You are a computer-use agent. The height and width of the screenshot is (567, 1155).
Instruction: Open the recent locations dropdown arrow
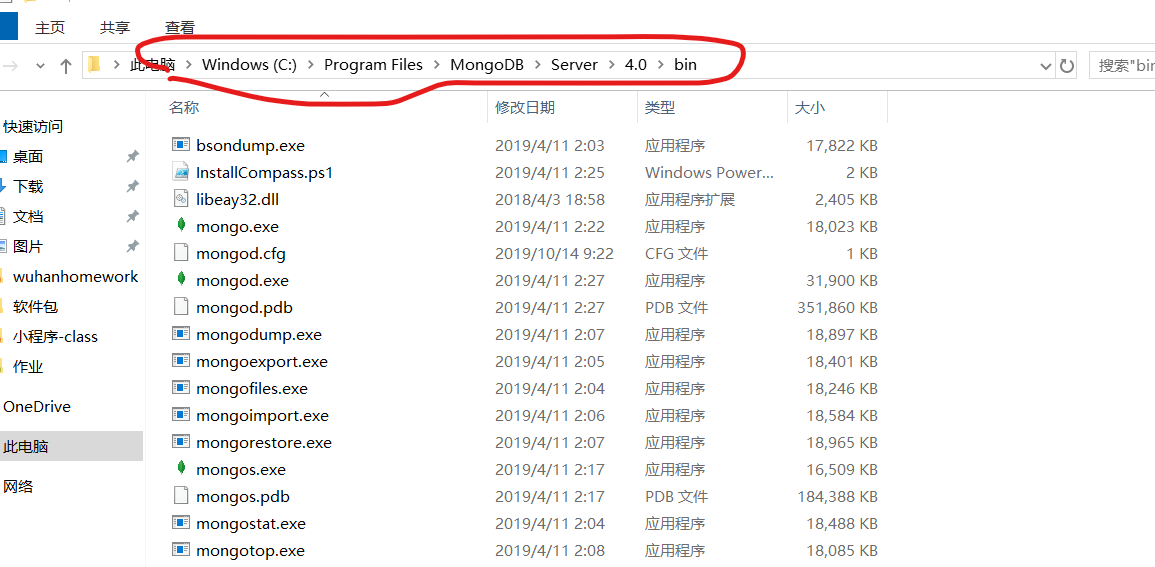click(40, 66)
